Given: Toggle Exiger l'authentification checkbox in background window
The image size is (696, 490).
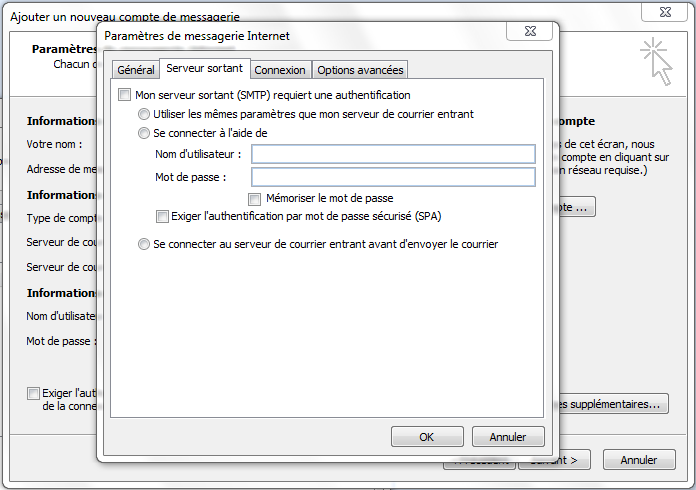Looking at the screenshot, I should pos(33,393).
